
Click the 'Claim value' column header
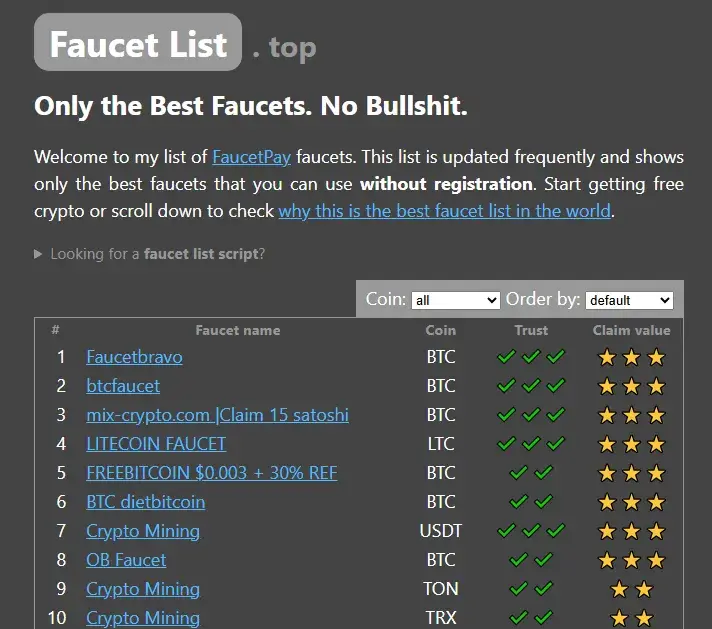(x=632, y=330)
